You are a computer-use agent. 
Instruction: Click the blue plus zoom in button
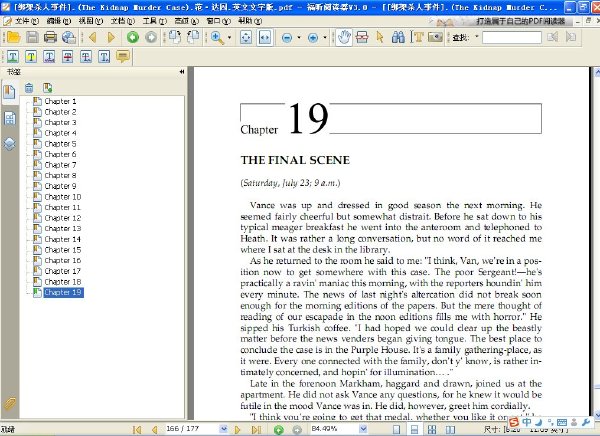tap(313, 38)
